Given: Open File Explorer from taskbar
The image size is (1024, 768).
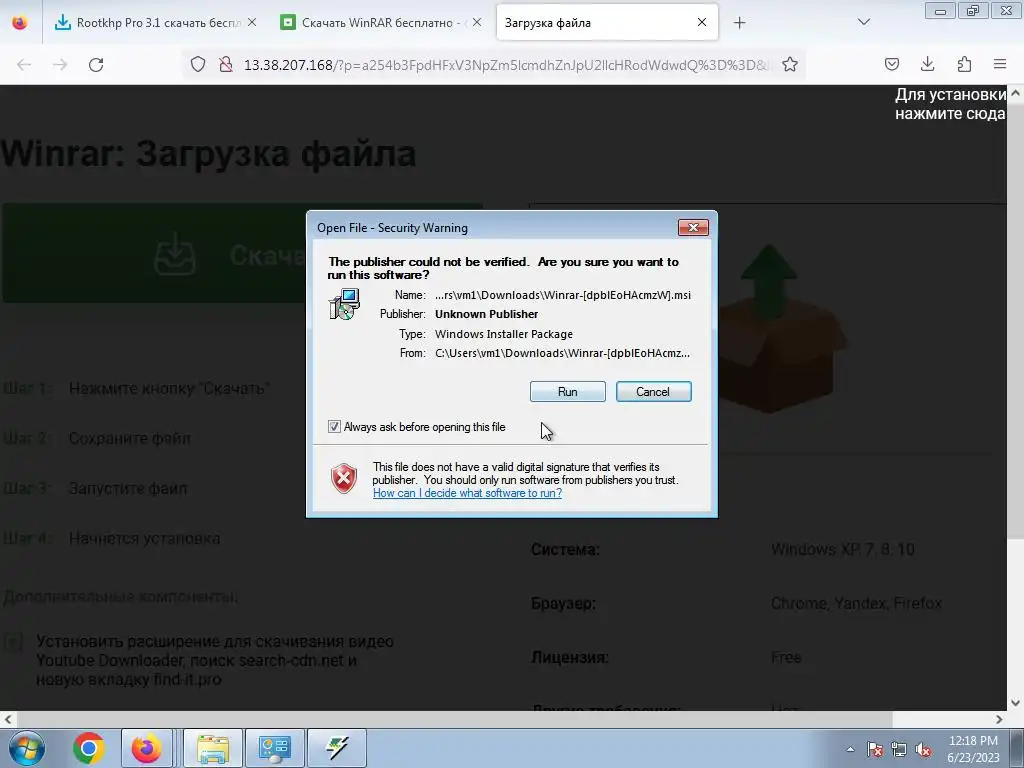Looking at the screenshot, I should click(213, 748).
